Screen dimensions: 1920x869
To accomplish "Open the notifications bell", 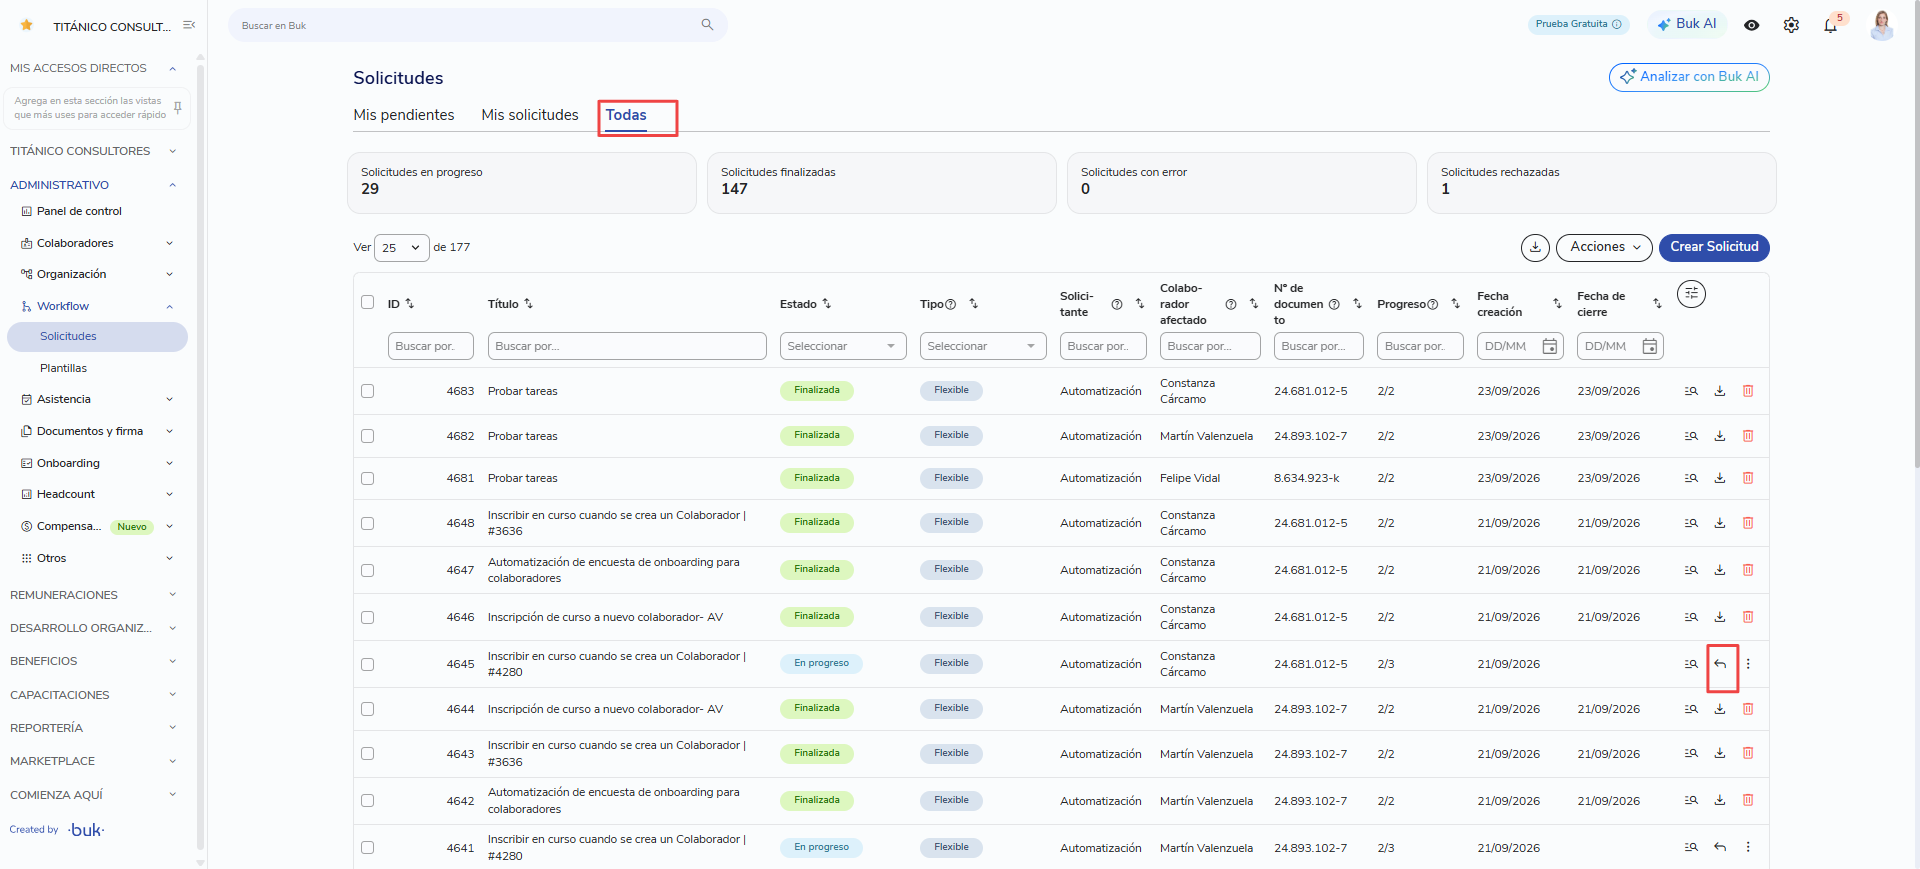I will pyautogui.click(x=1830, y=25).
